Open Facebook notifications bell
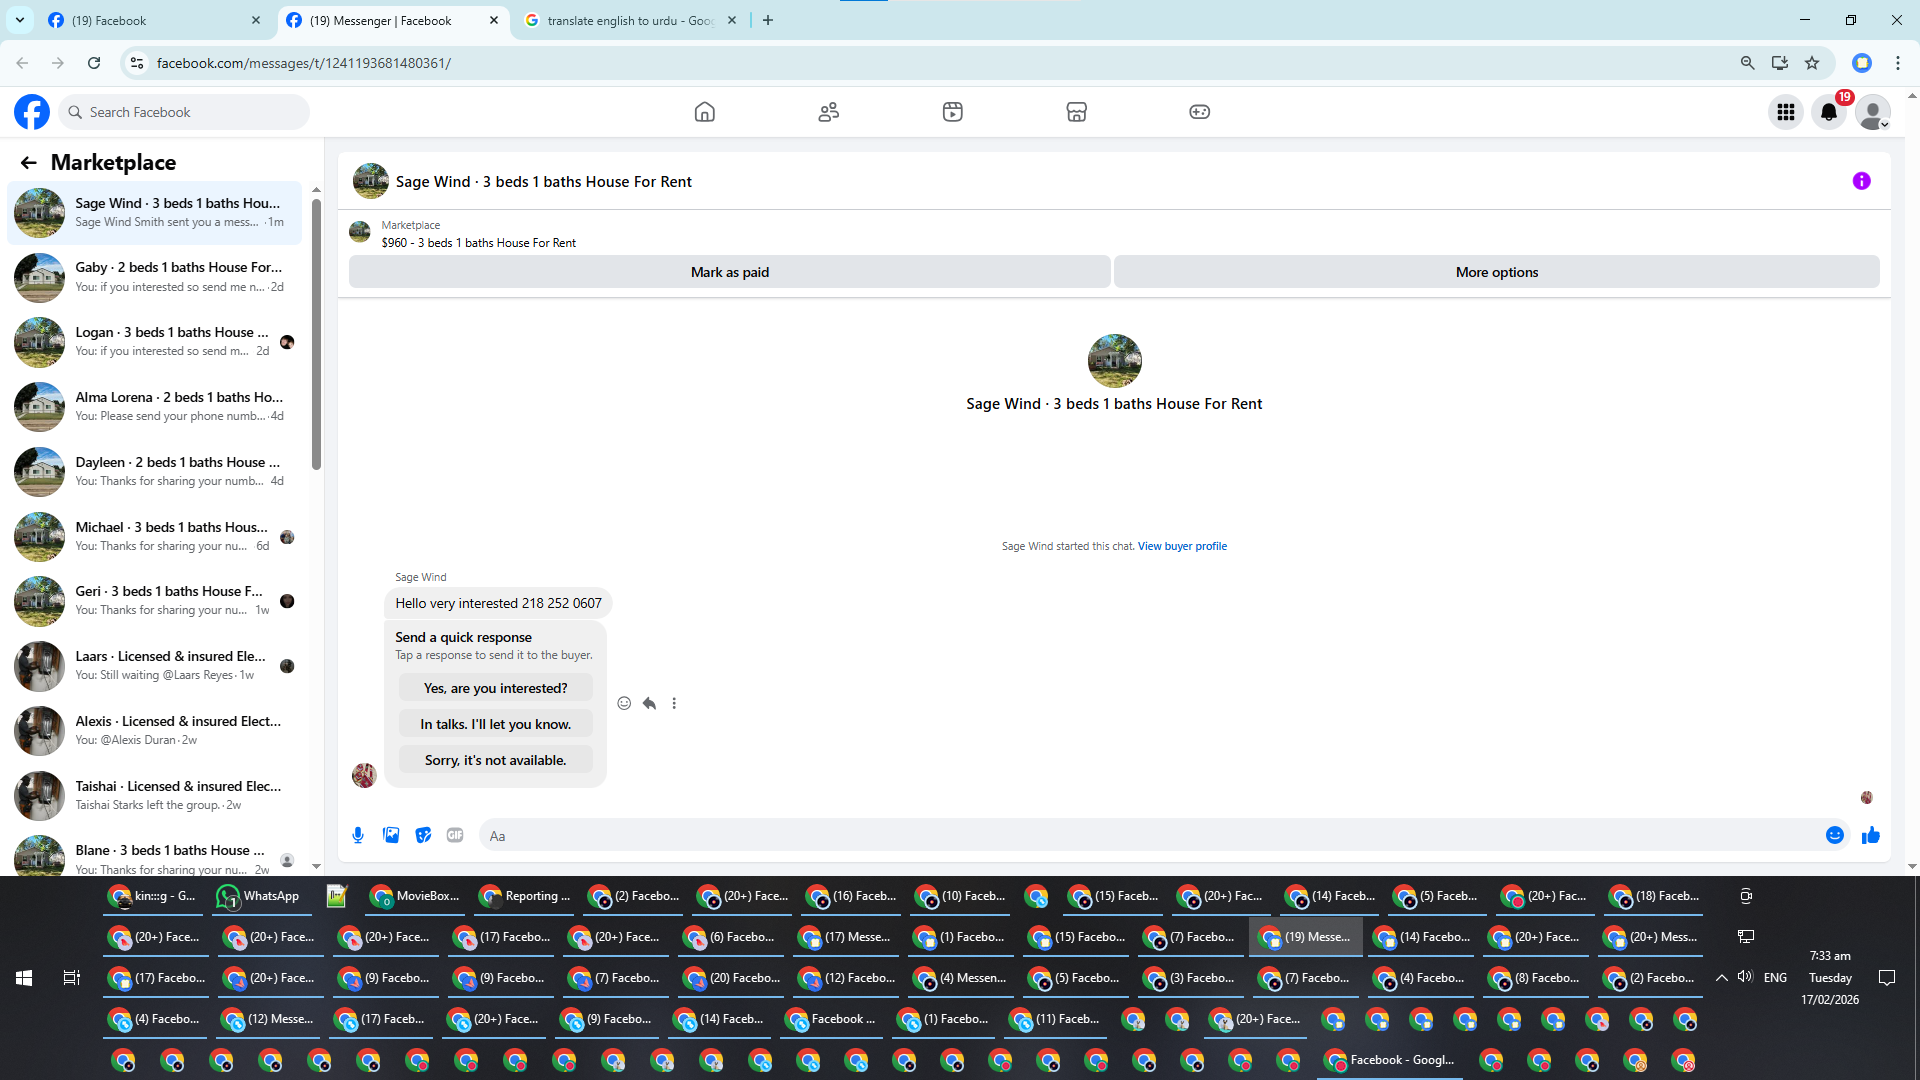The image size is (1920, 1080). [x=1829, y=112]
